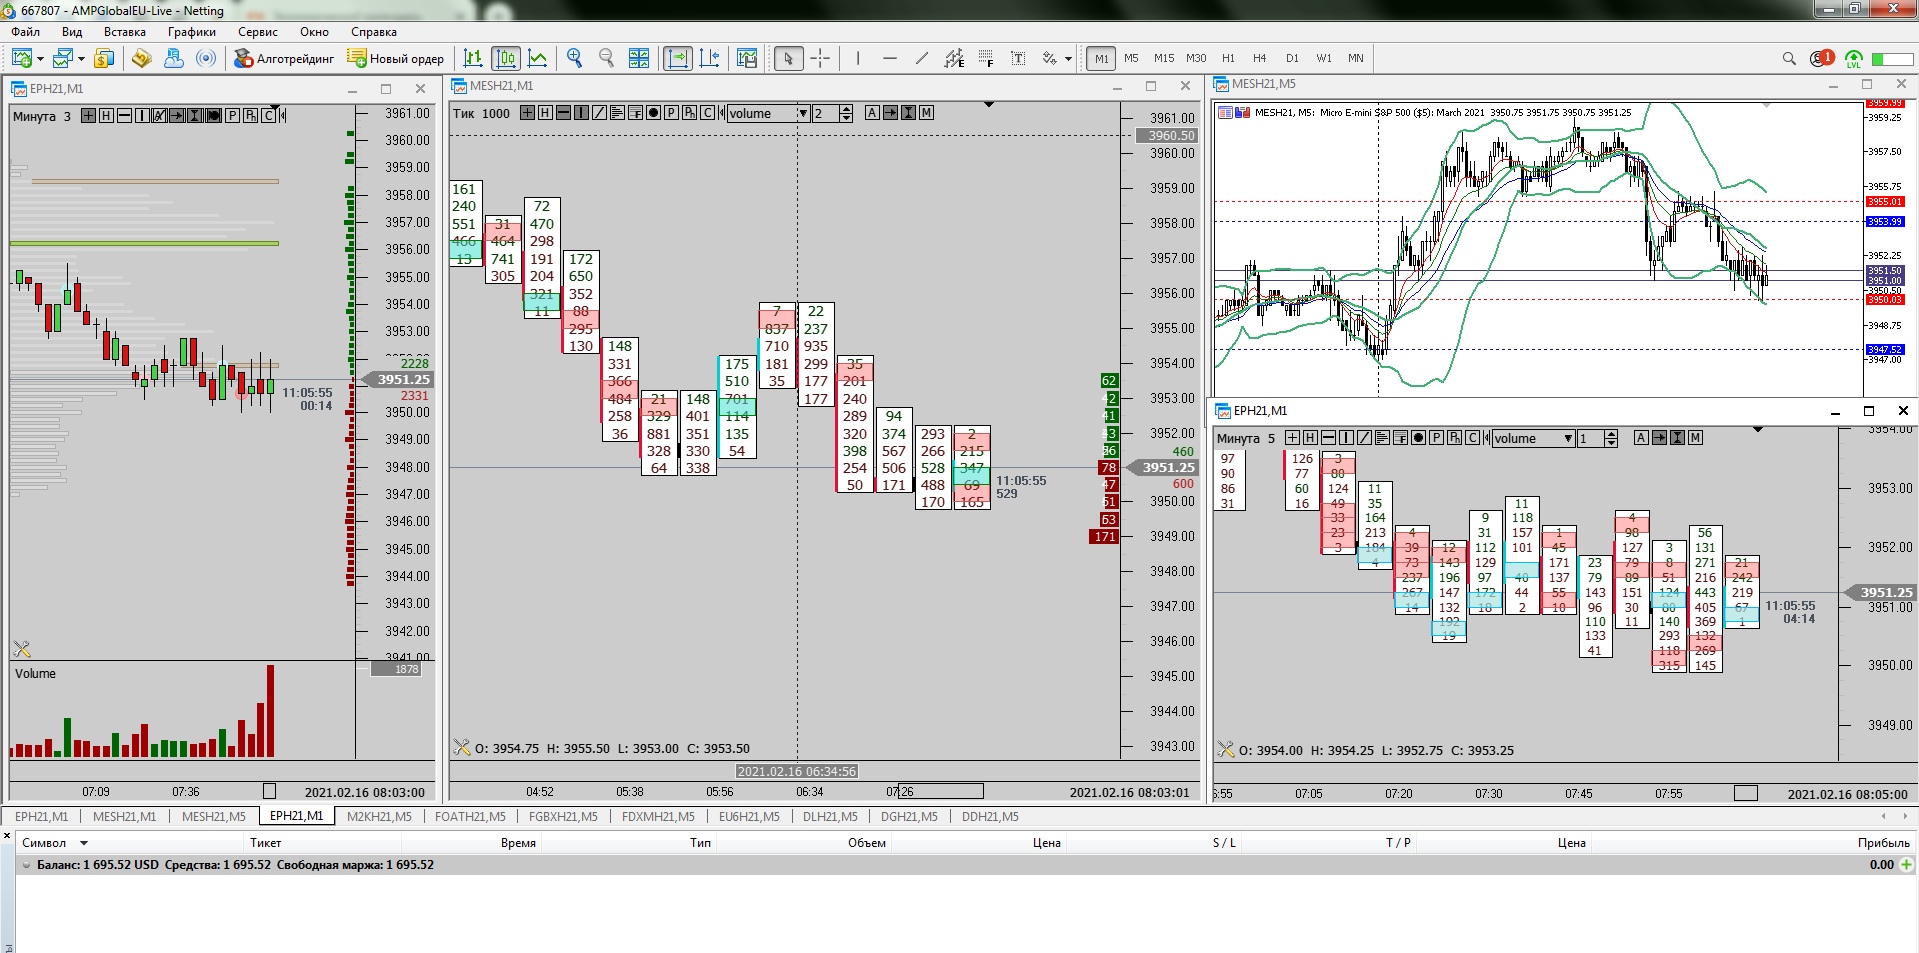
Task: Select the trendline drawing tool
Action: click(x=922, y=58)
